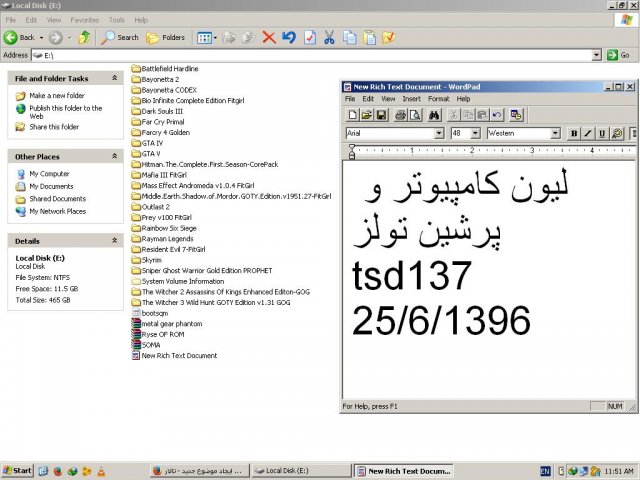This screenshot has width=640, height=480.
Task: Click the Print icon in WordPad
Action: [401, 116]
